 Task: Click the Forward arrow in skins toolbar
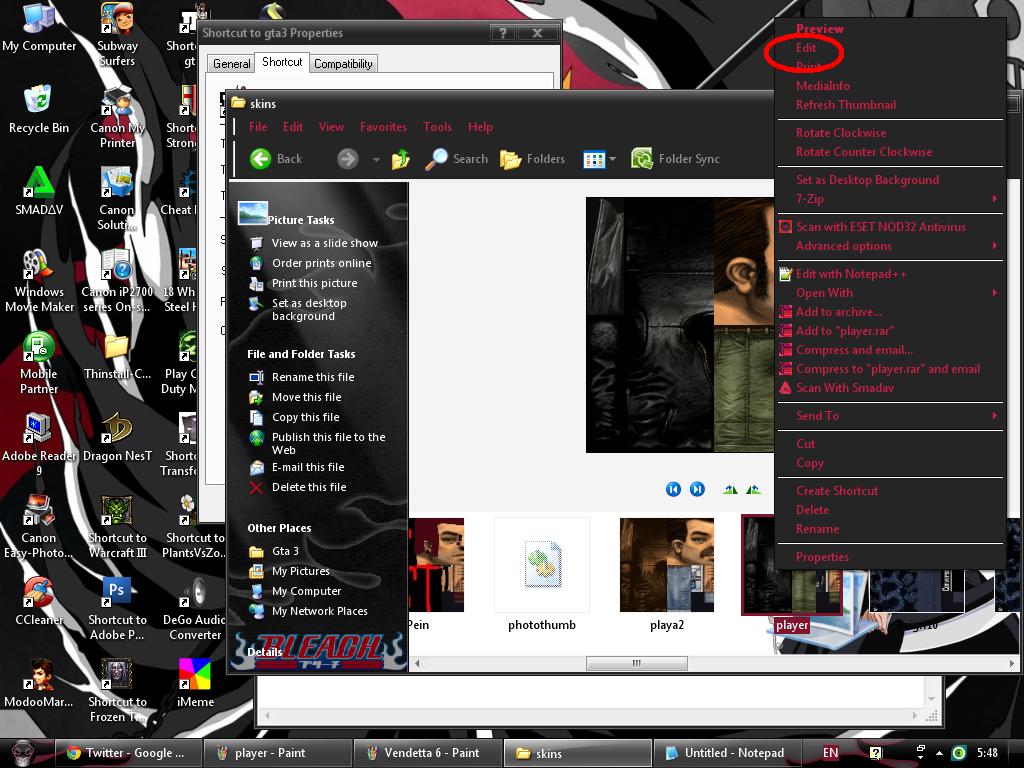point(347,159)
